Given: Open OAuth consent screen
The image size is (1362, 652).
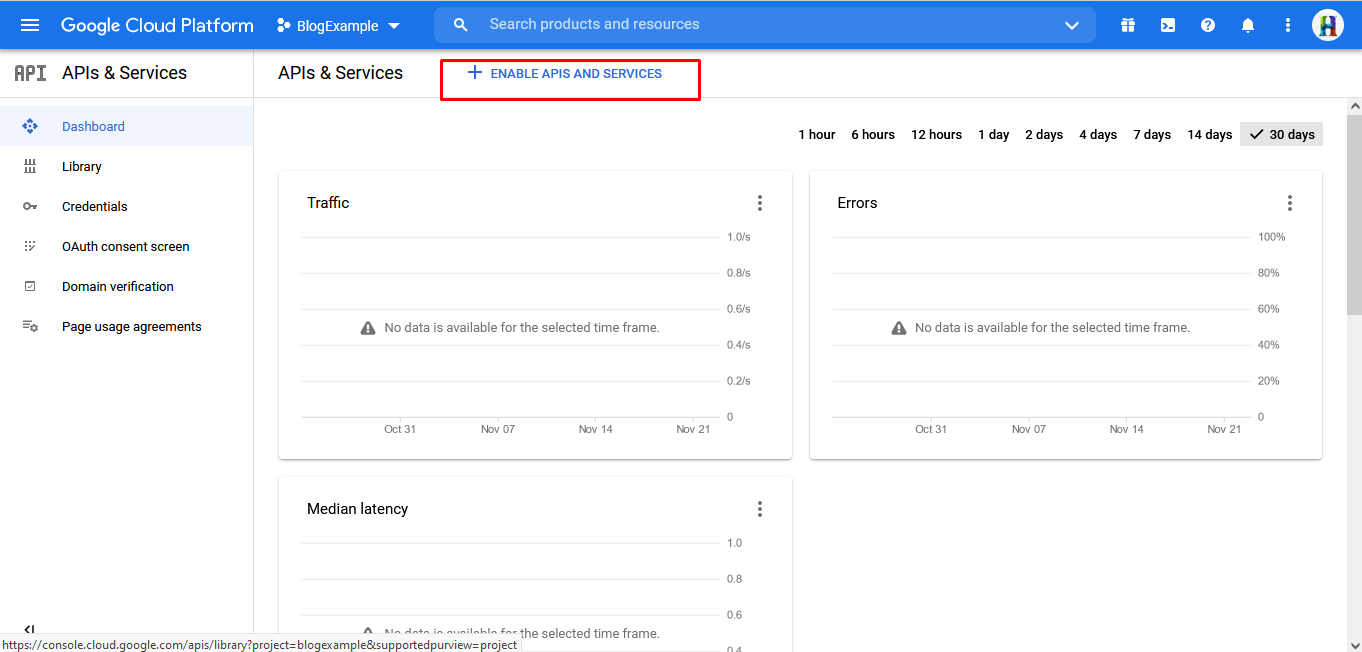Looking at the screenshot, I should [x=126, y=246].
